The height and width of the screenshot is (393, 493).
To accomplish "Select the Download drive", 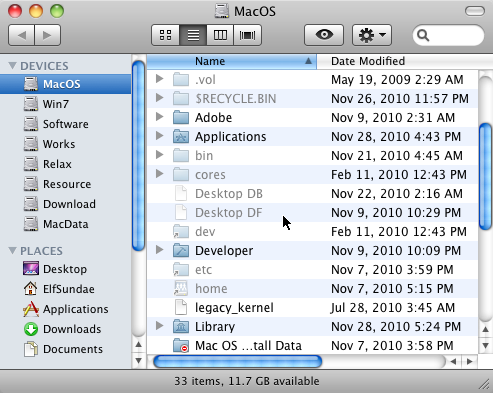I will (x=66, y=204).
